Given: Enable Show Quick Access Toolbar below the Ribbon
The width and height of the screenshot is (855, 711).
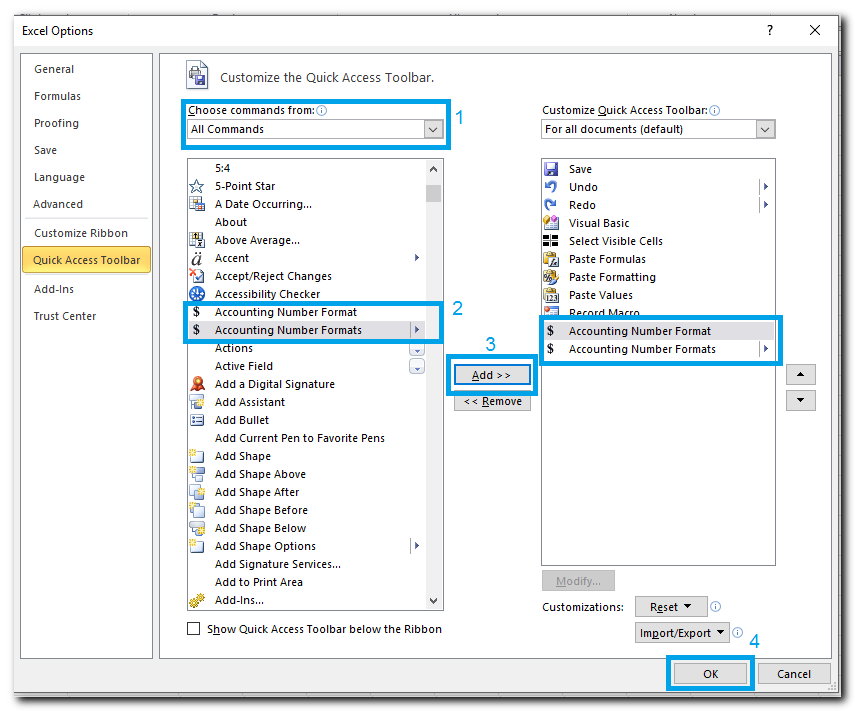Looking at the screenshot, I should pyautogui.click(x=194, y=629).
